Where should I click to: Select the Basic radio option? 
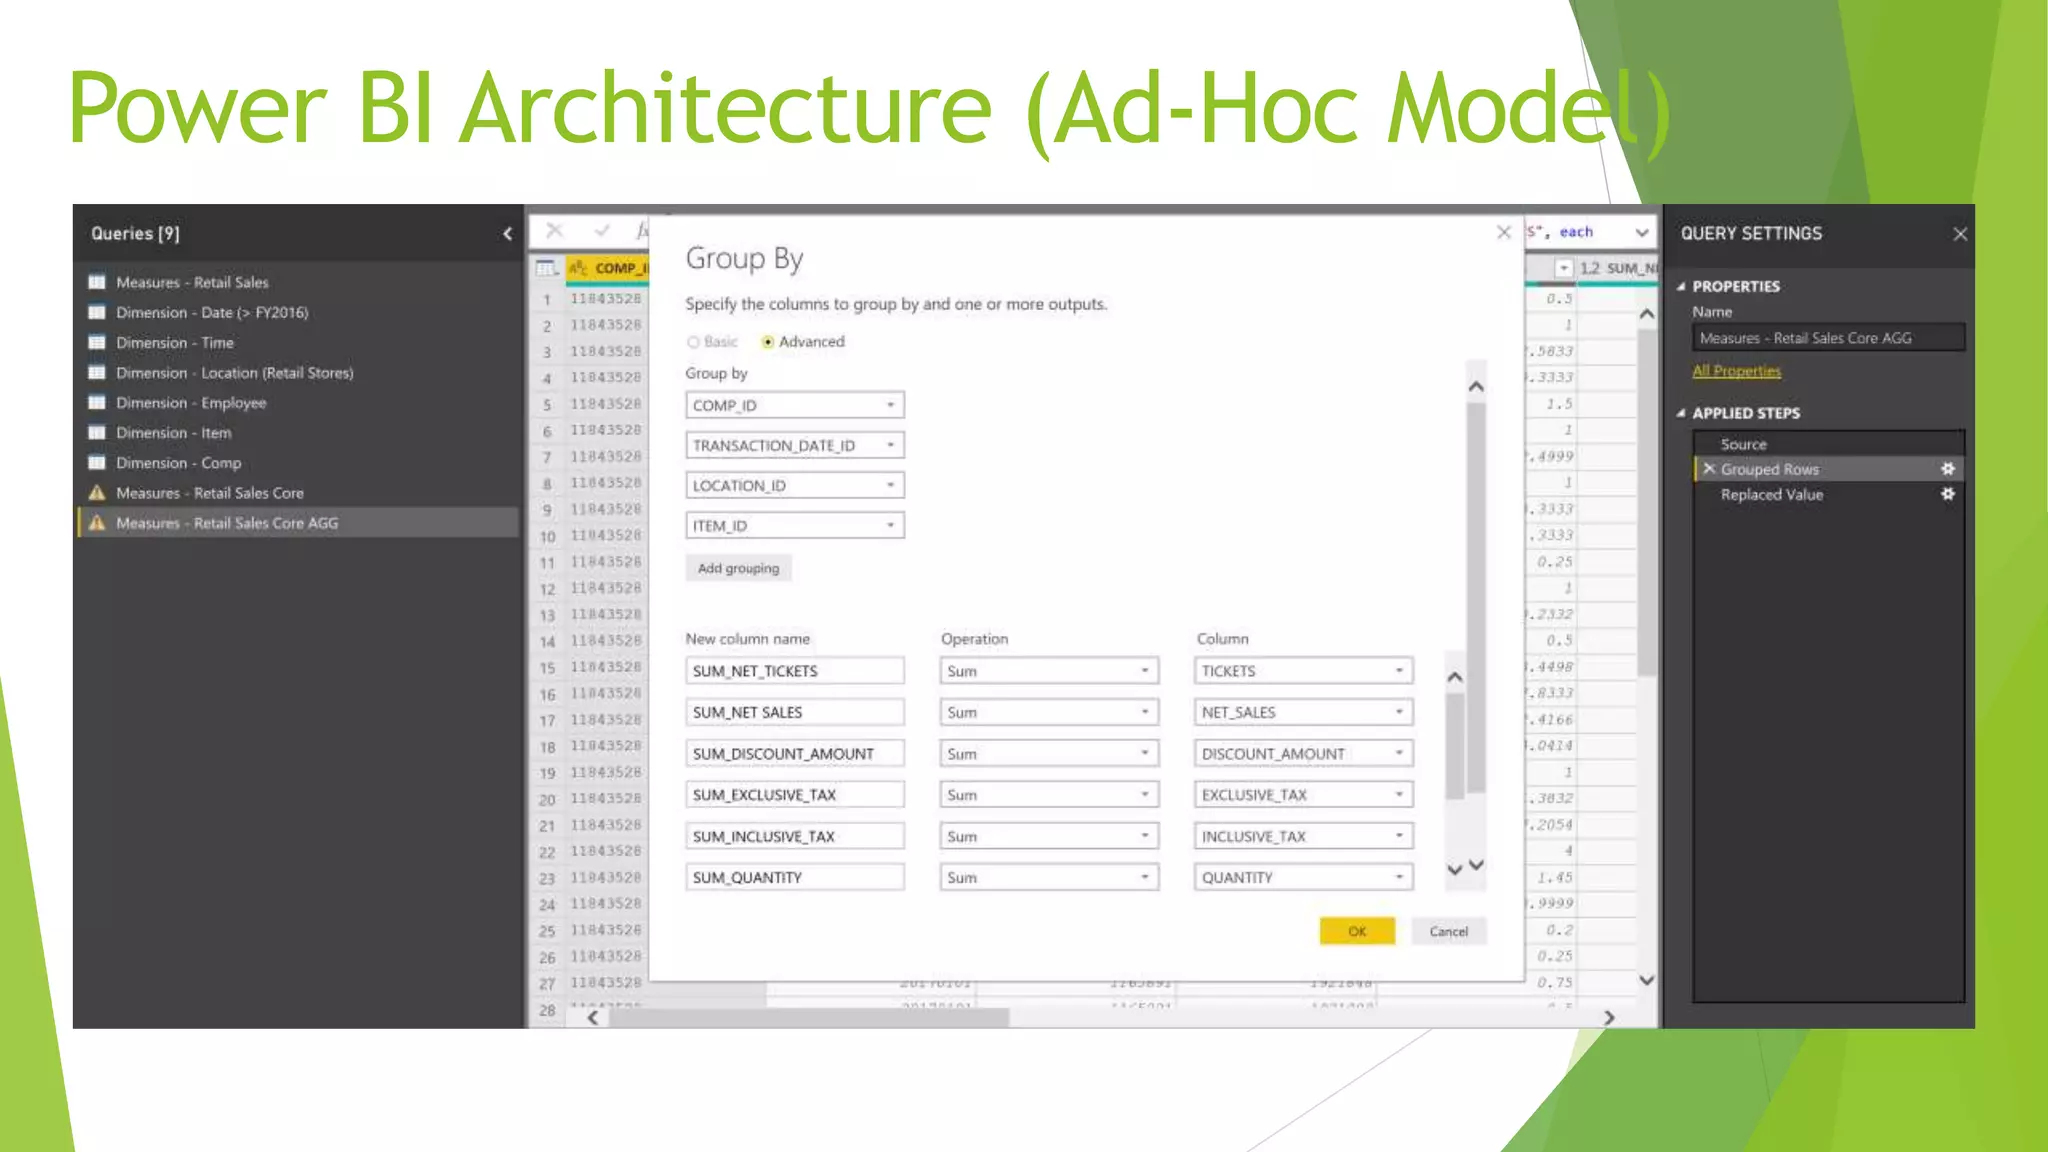693,342
